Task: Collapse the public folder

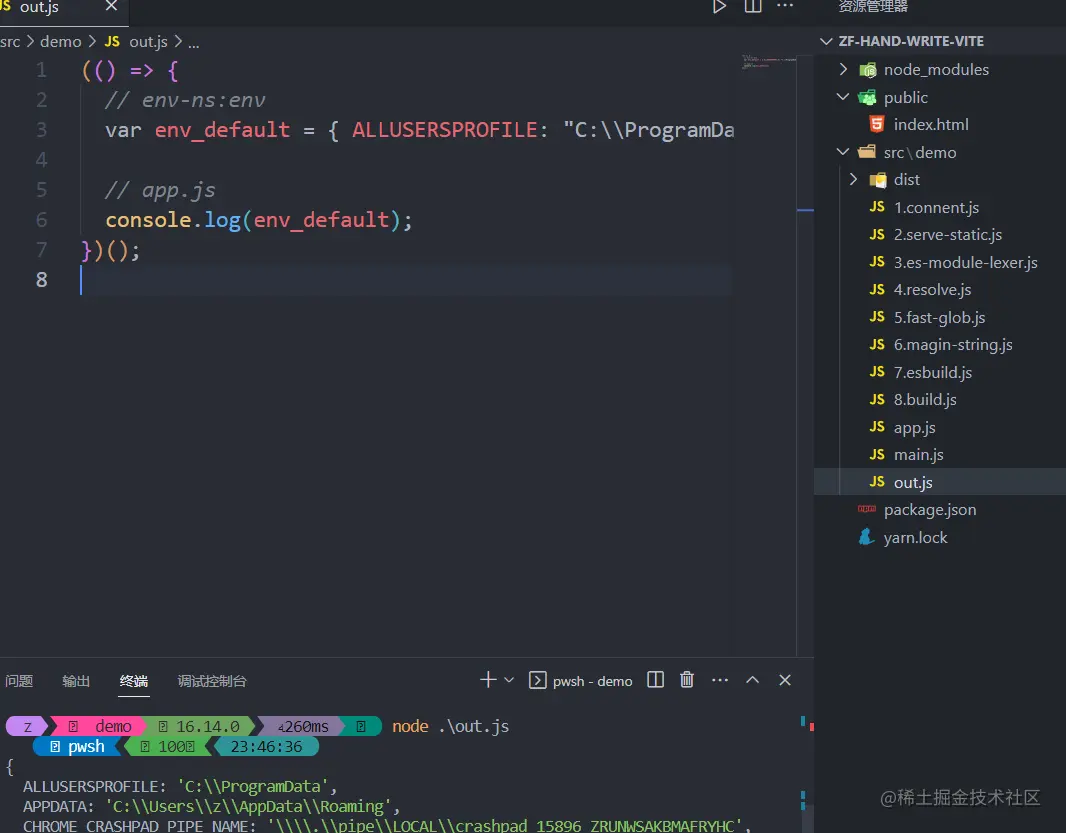Action: [x=843, y=97]
